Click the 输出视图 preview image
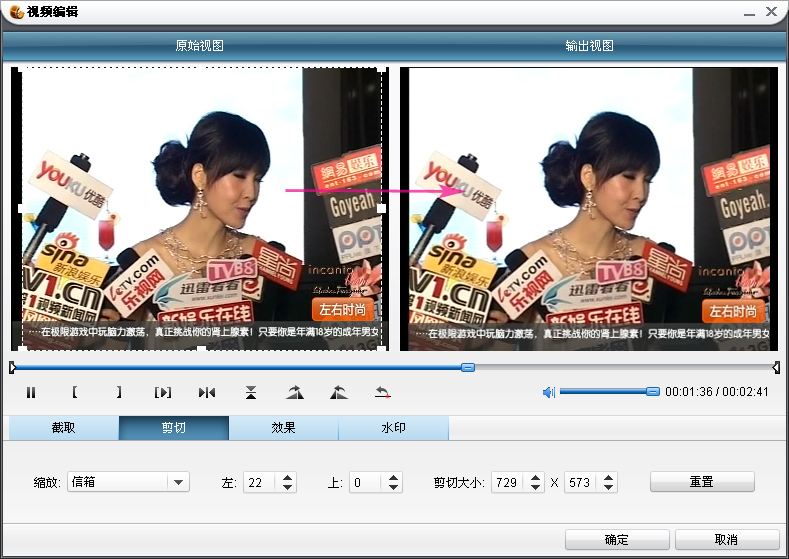Viewport: 789px width, 559px height. tap(589, 209)
